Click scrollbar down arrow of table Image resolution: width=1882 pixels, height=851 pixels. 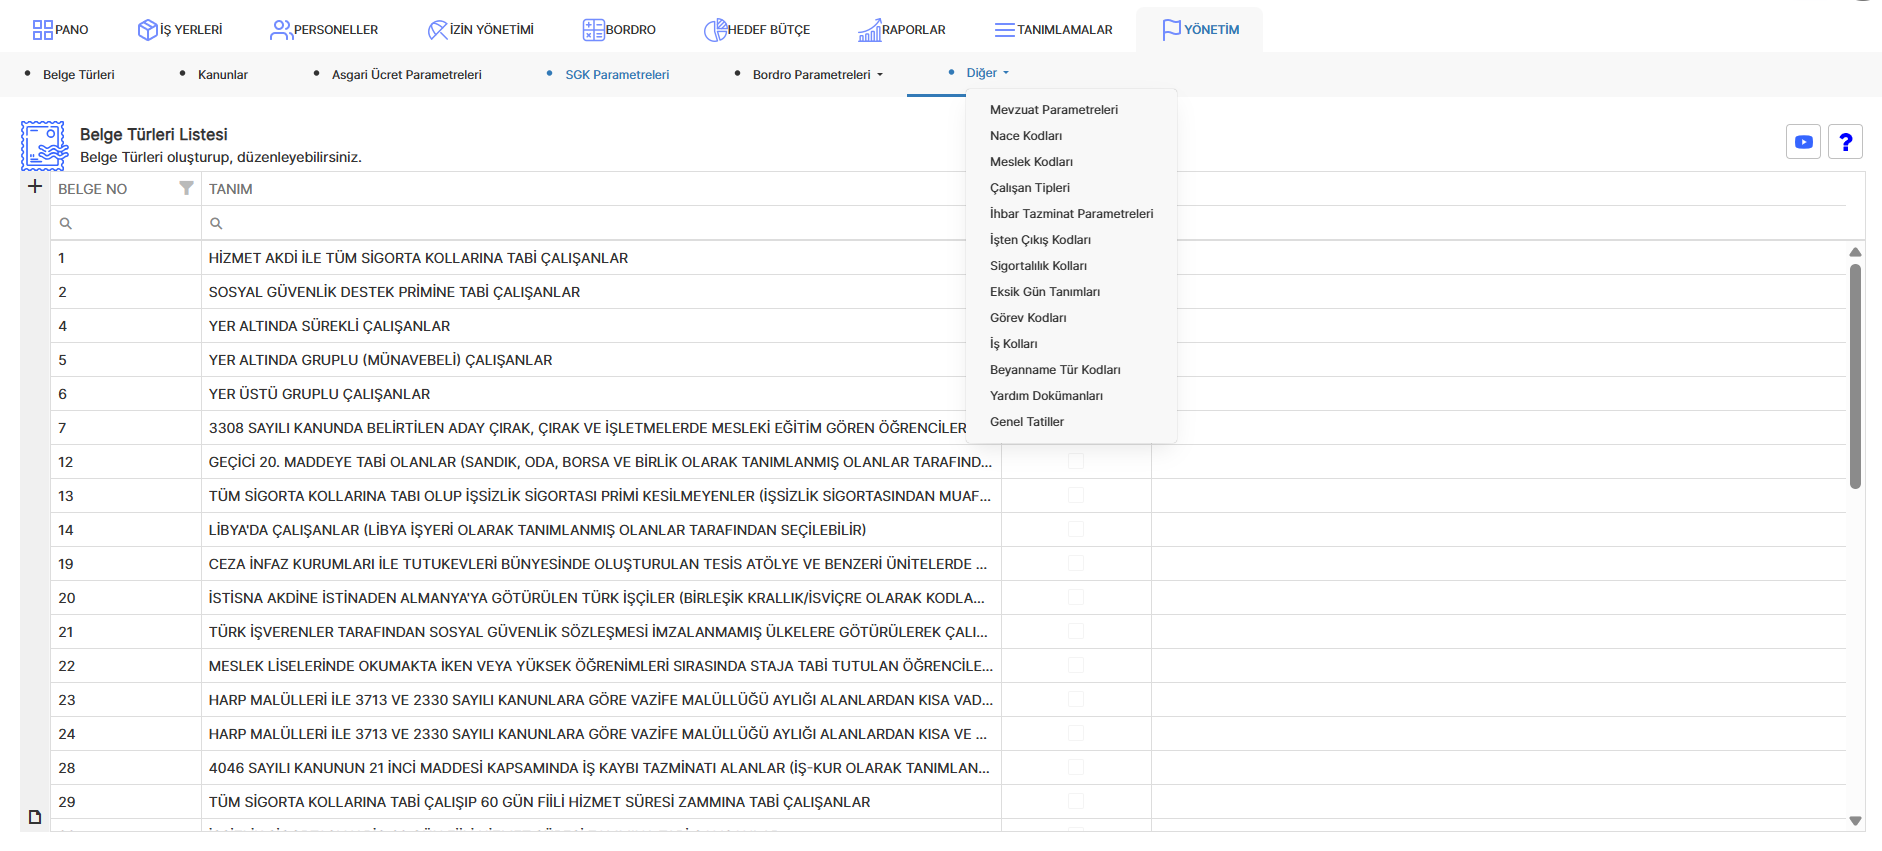1855,821
